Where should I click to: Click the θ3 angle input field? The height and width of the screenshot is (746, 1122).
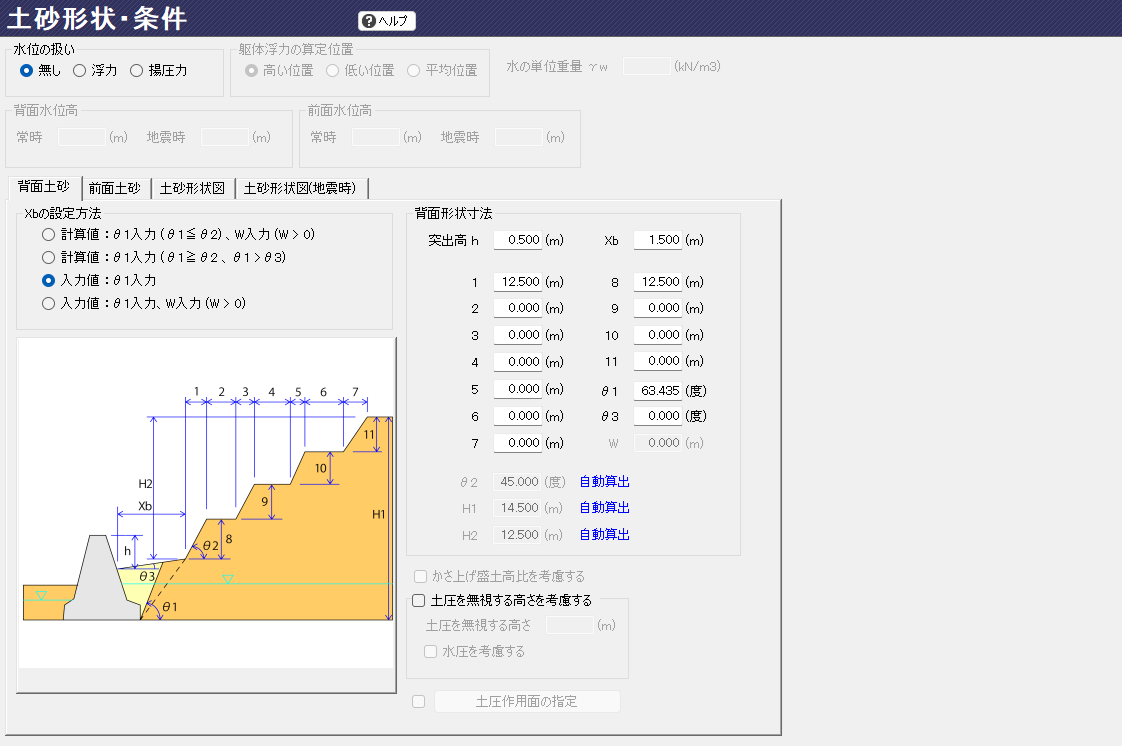point(657,416)
